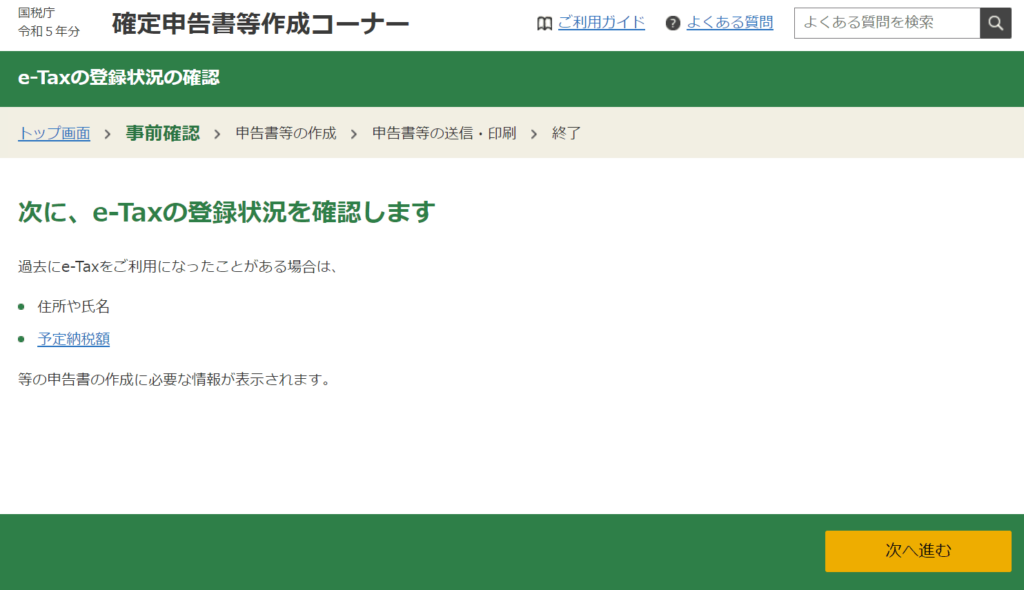
Task: Go back to トップ画面 via breadcrumb
Action: (54, 133)
